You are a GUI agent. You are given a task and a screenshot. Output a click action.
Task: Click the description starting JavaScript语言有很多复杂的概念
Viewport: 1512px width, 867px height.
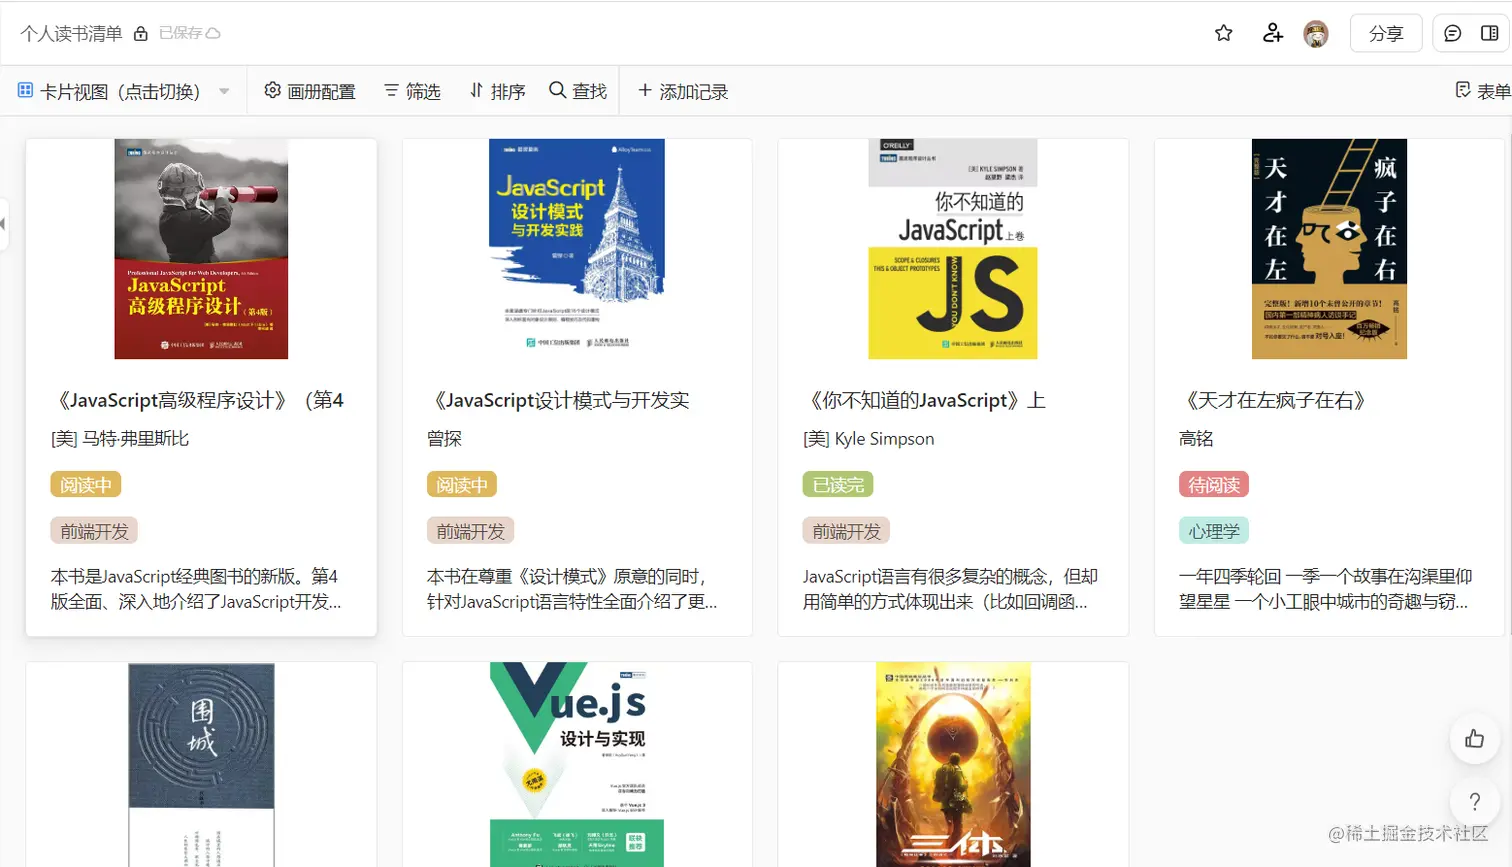coord(951,589)
